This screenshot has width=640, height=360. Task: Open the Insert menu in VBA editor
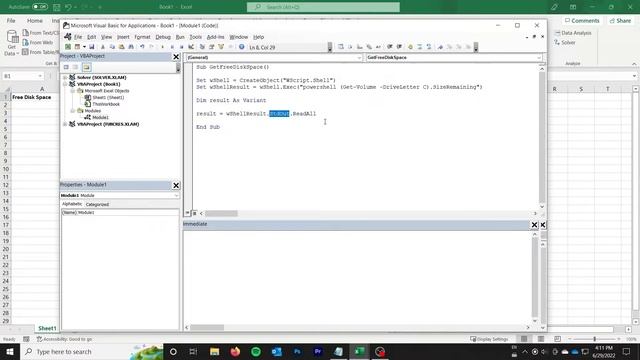123,37
